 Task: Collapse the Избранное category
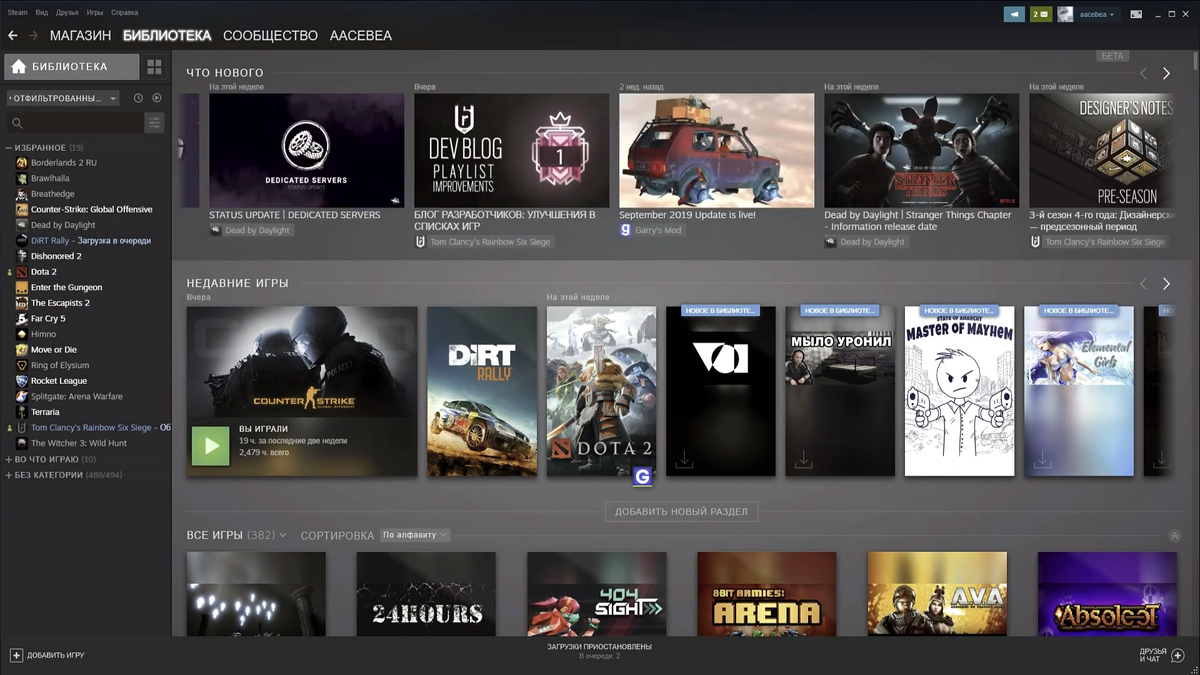point(45,148)
